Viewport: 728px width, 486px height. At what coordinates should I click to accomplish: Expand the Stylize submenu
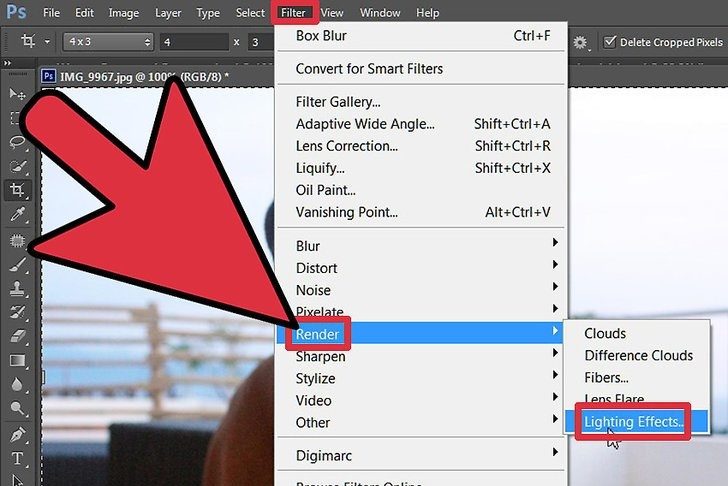pyautogui.click(x=420, y=378)
